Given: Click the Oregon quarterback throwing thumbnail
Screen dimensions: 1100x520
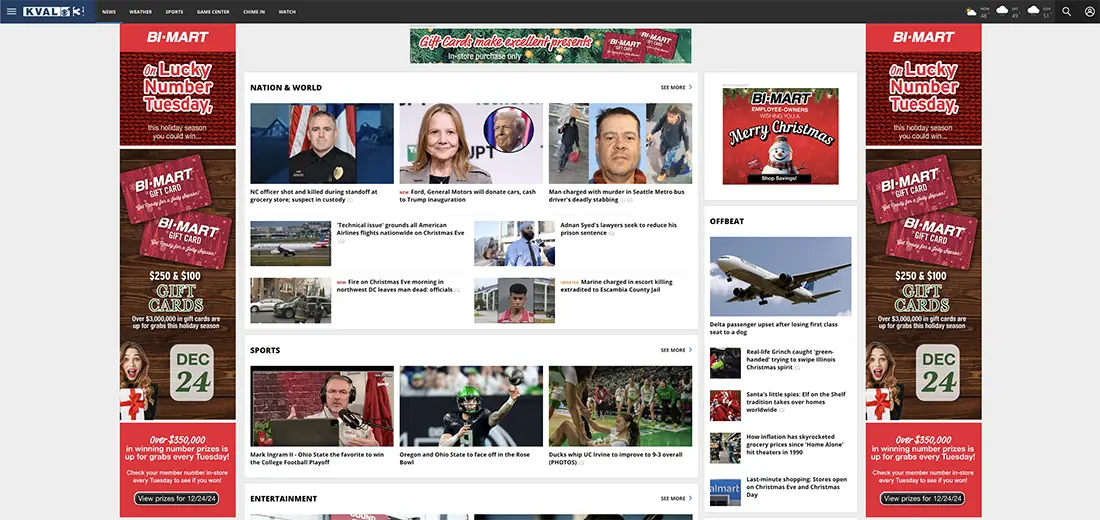Looking at the screenshot, I should click(x=471, y=406).
